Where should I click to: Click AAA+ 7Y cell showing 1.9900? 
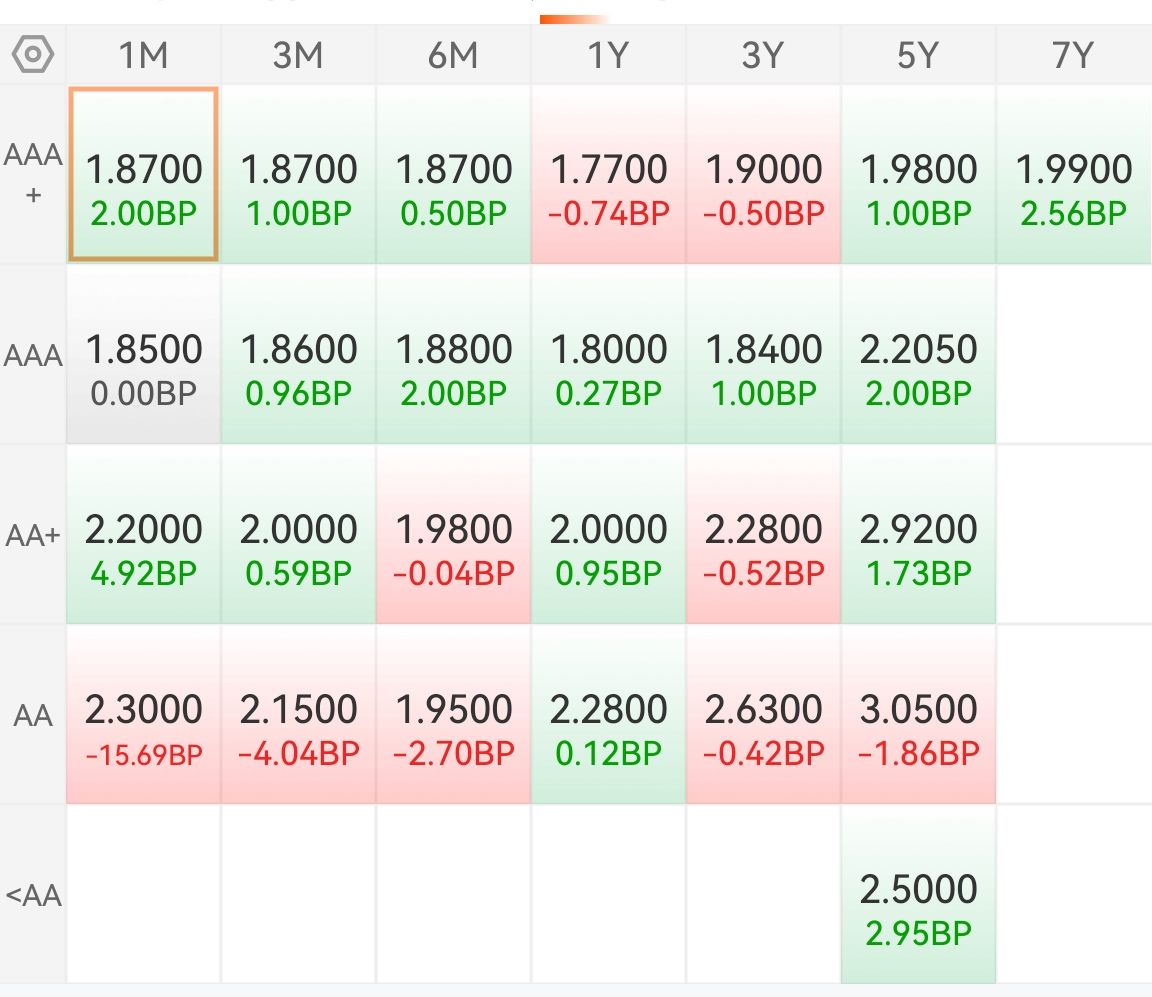pyautogui.click(x=1073, y=175)
